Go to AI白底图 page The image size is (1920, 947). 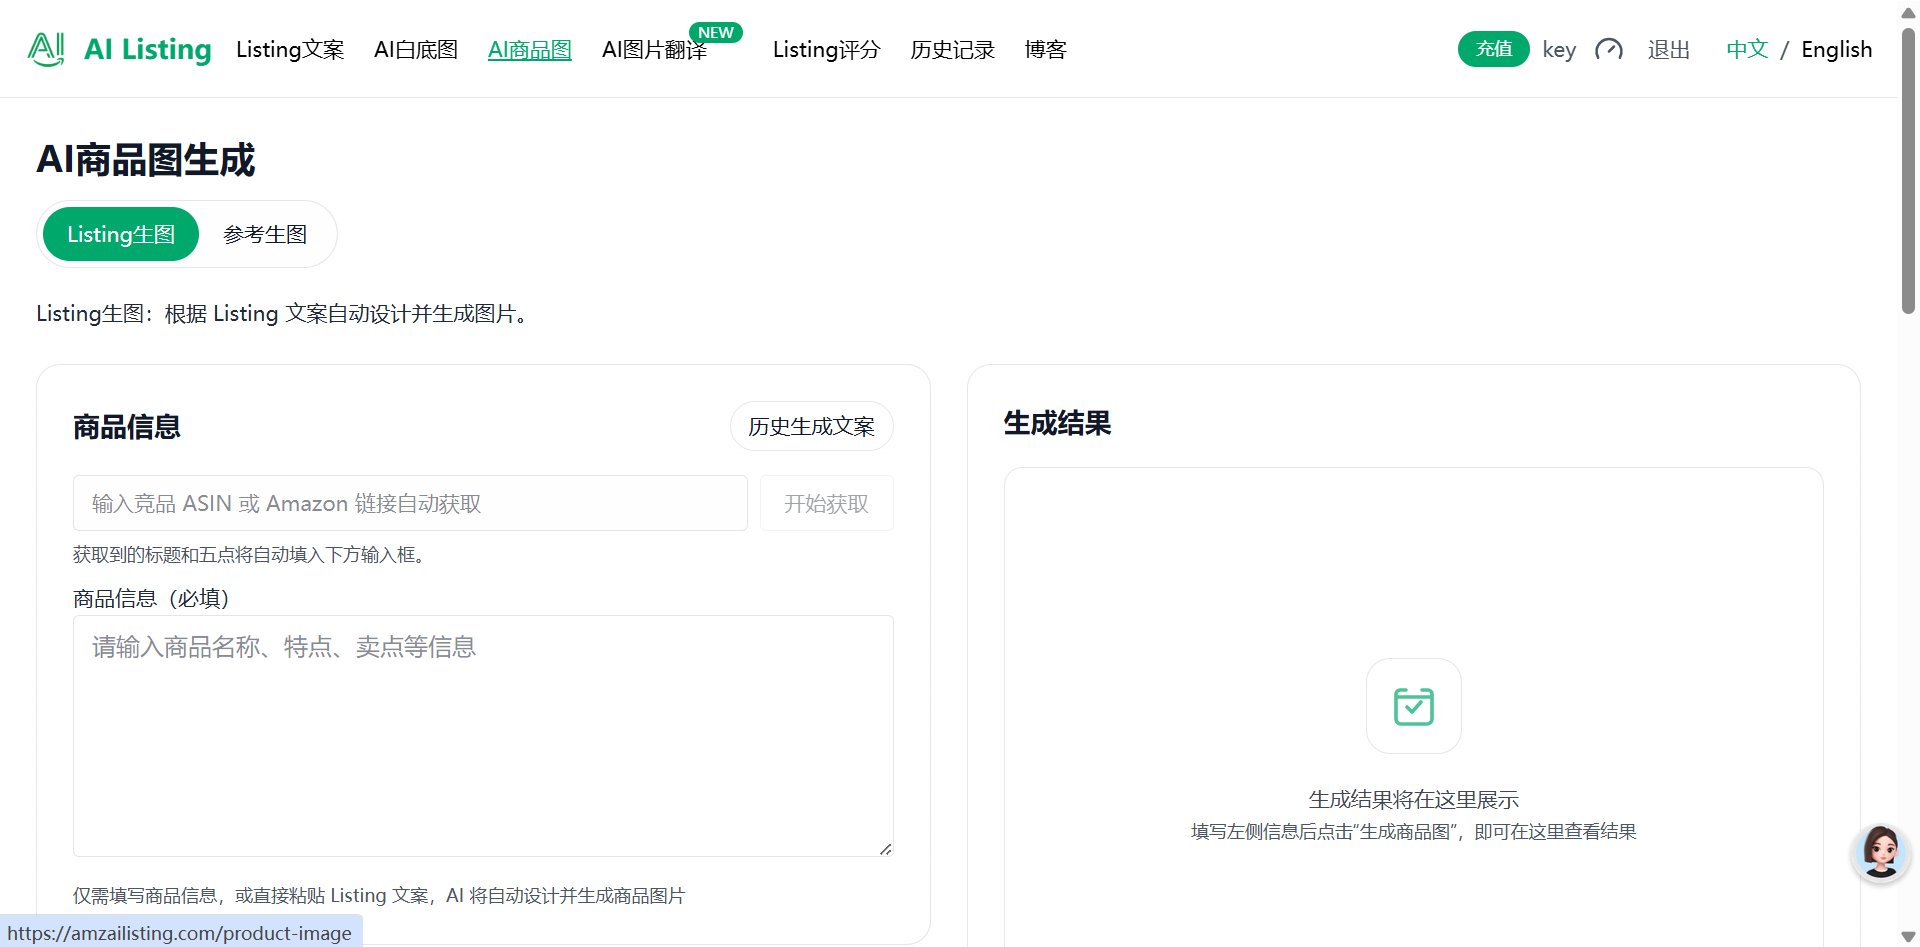pos(416,49)
